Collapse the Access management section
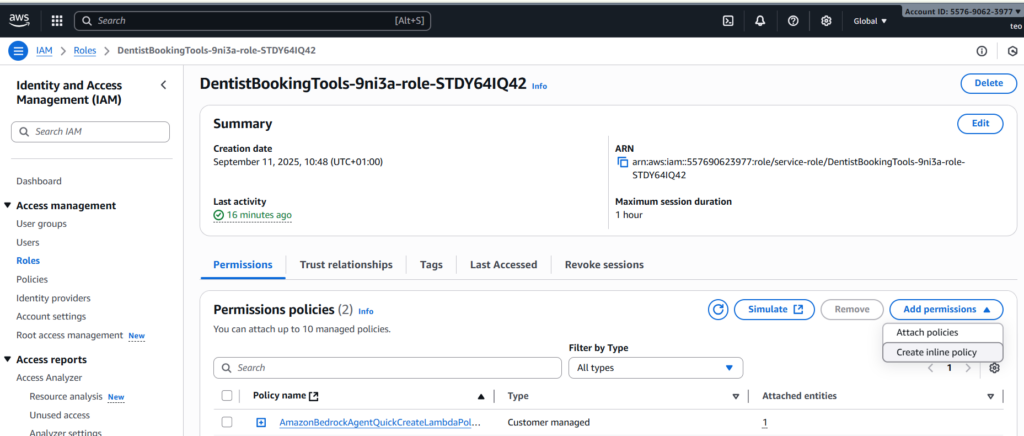Viewport: 1024px width, 436px height. point(8,206)
